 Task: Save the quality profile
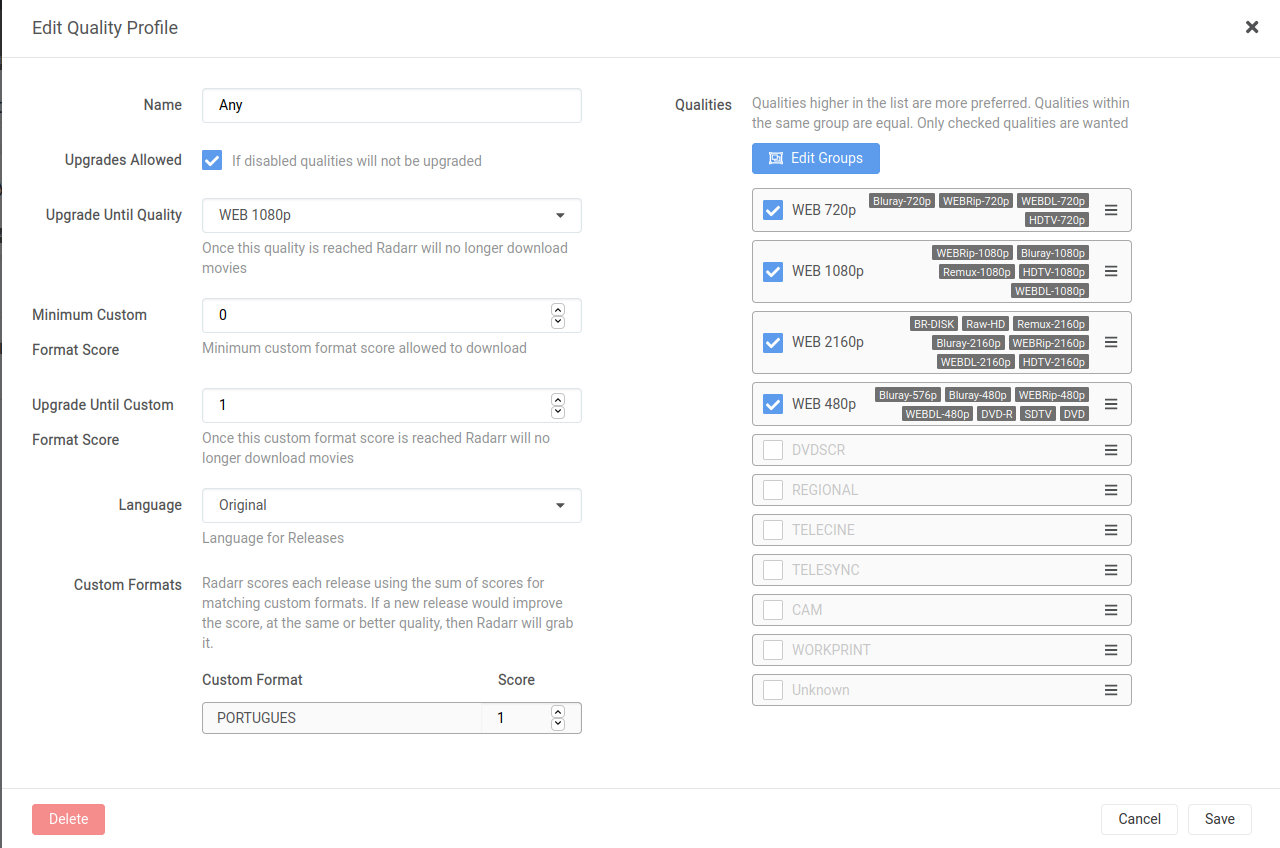coord(1219,819)
